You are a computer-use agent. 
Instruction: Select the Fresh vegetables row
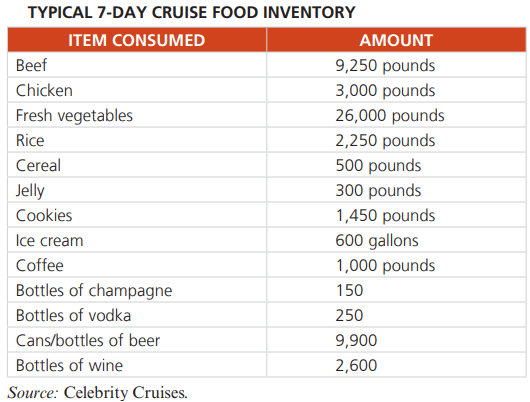point(267,115)
